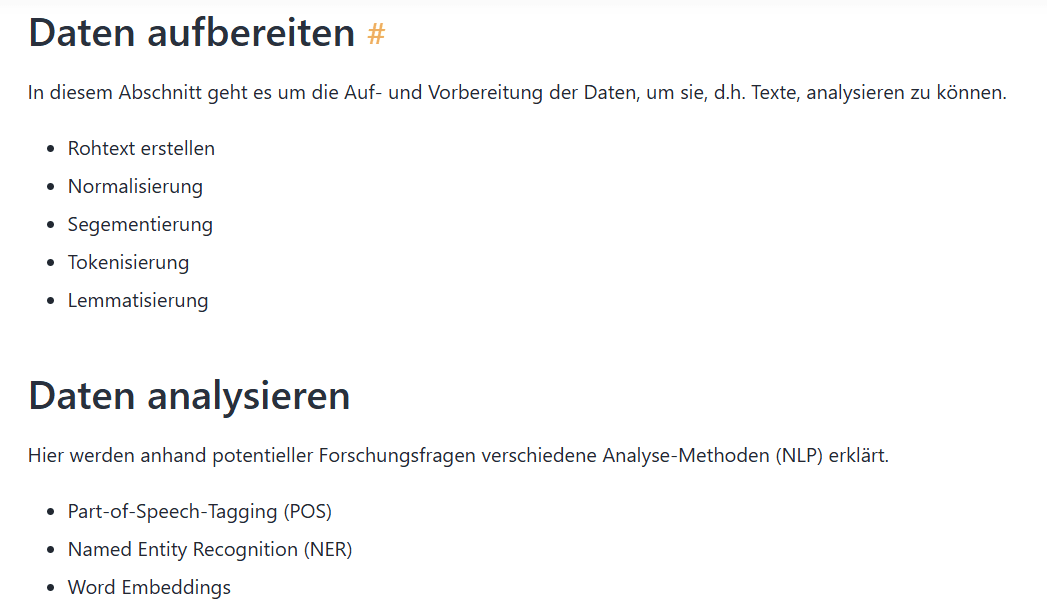Screen dimensions: 1047x603
Task: Click '(NLP)' abbreviation in the description
Action: (x=799, y=455)
